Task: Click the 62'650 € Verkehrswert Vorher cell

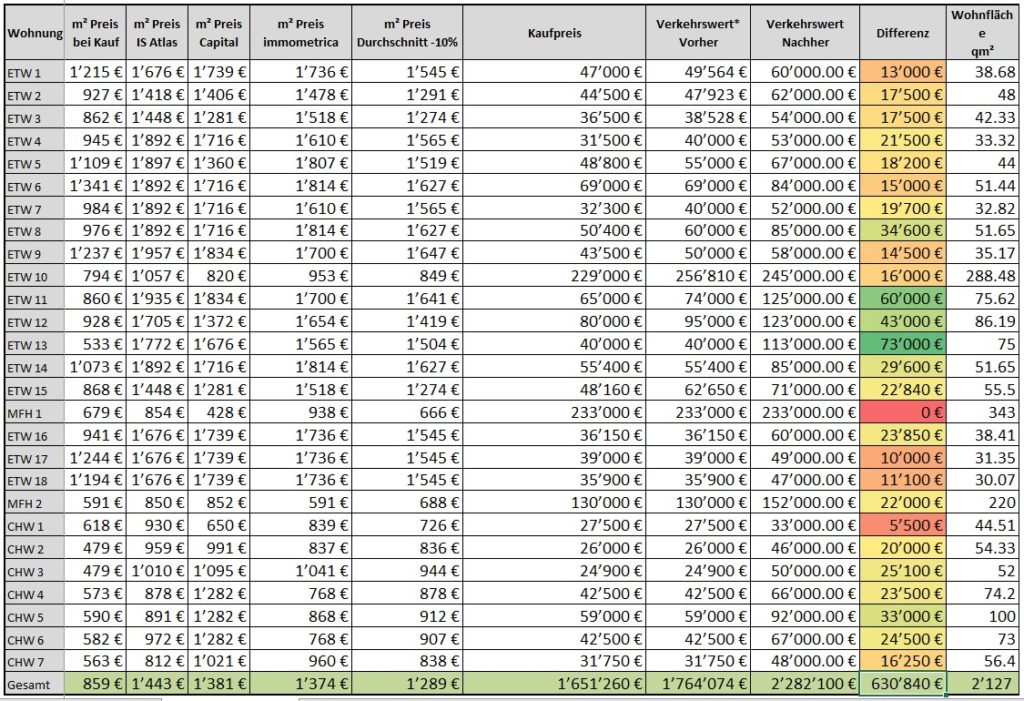Action: pos(698,389)
